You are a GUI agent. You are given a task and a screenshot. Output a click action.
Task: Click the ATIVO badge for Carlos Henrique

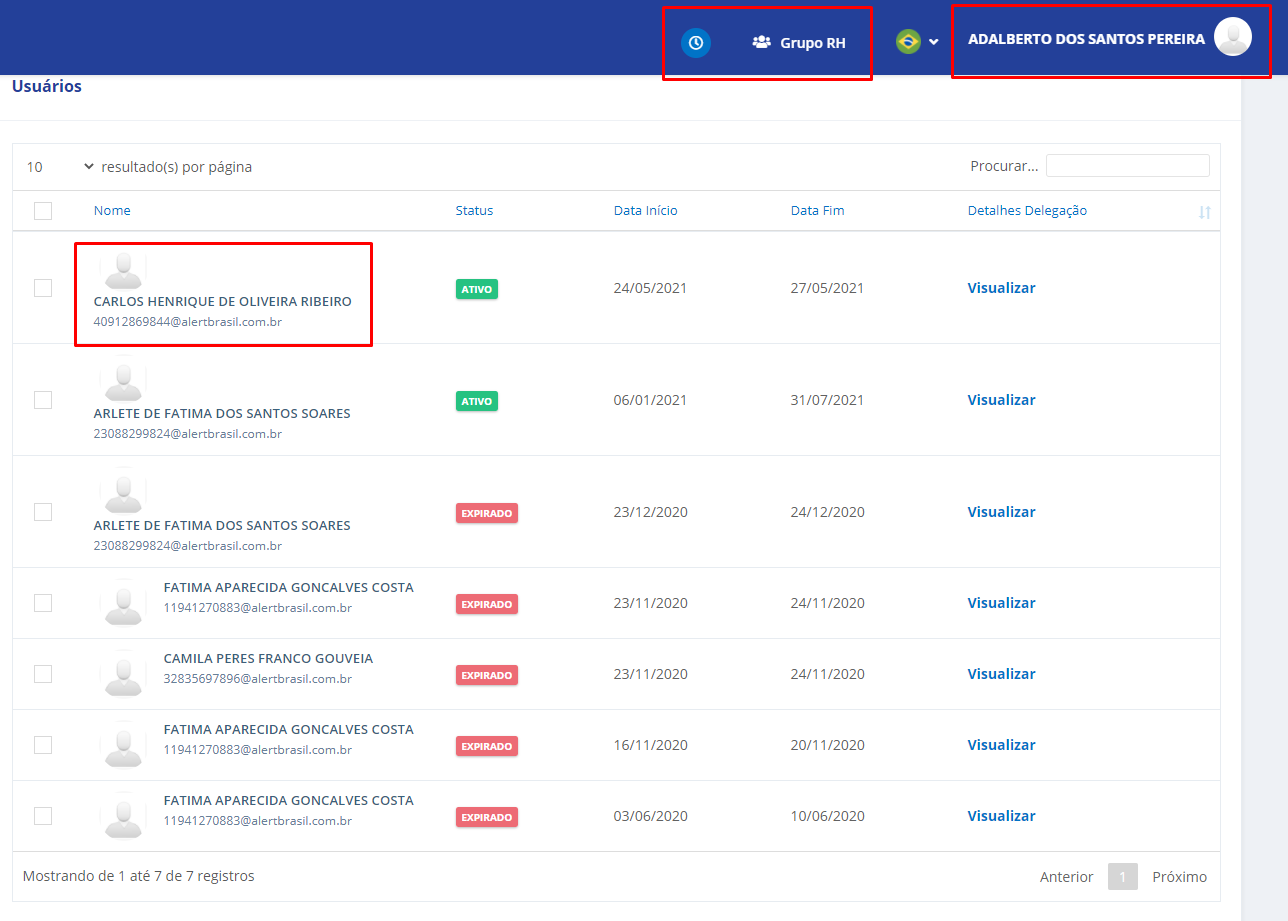click(476, 289)
